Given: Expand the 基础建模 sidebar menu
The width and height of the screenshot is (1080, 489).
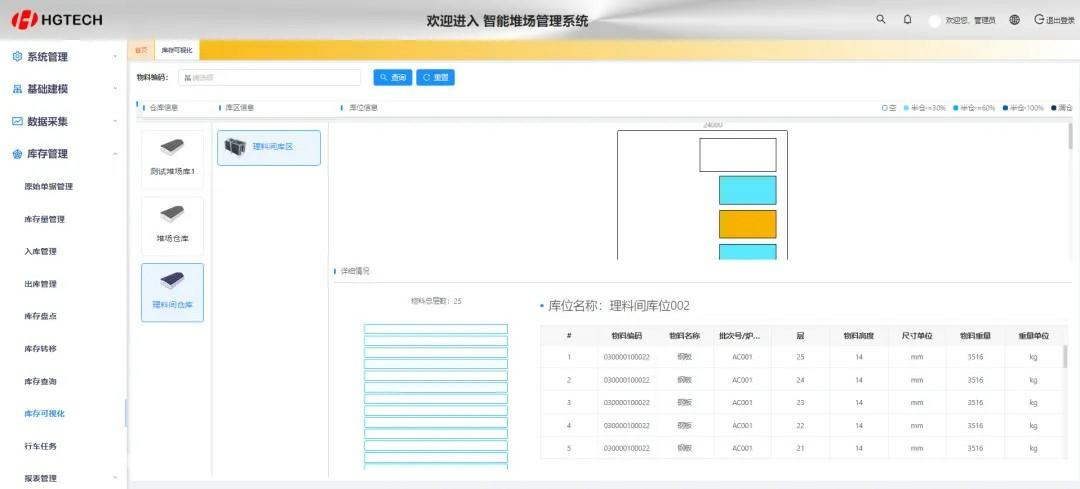Looking at the screenshot, I should coord(60,89).
